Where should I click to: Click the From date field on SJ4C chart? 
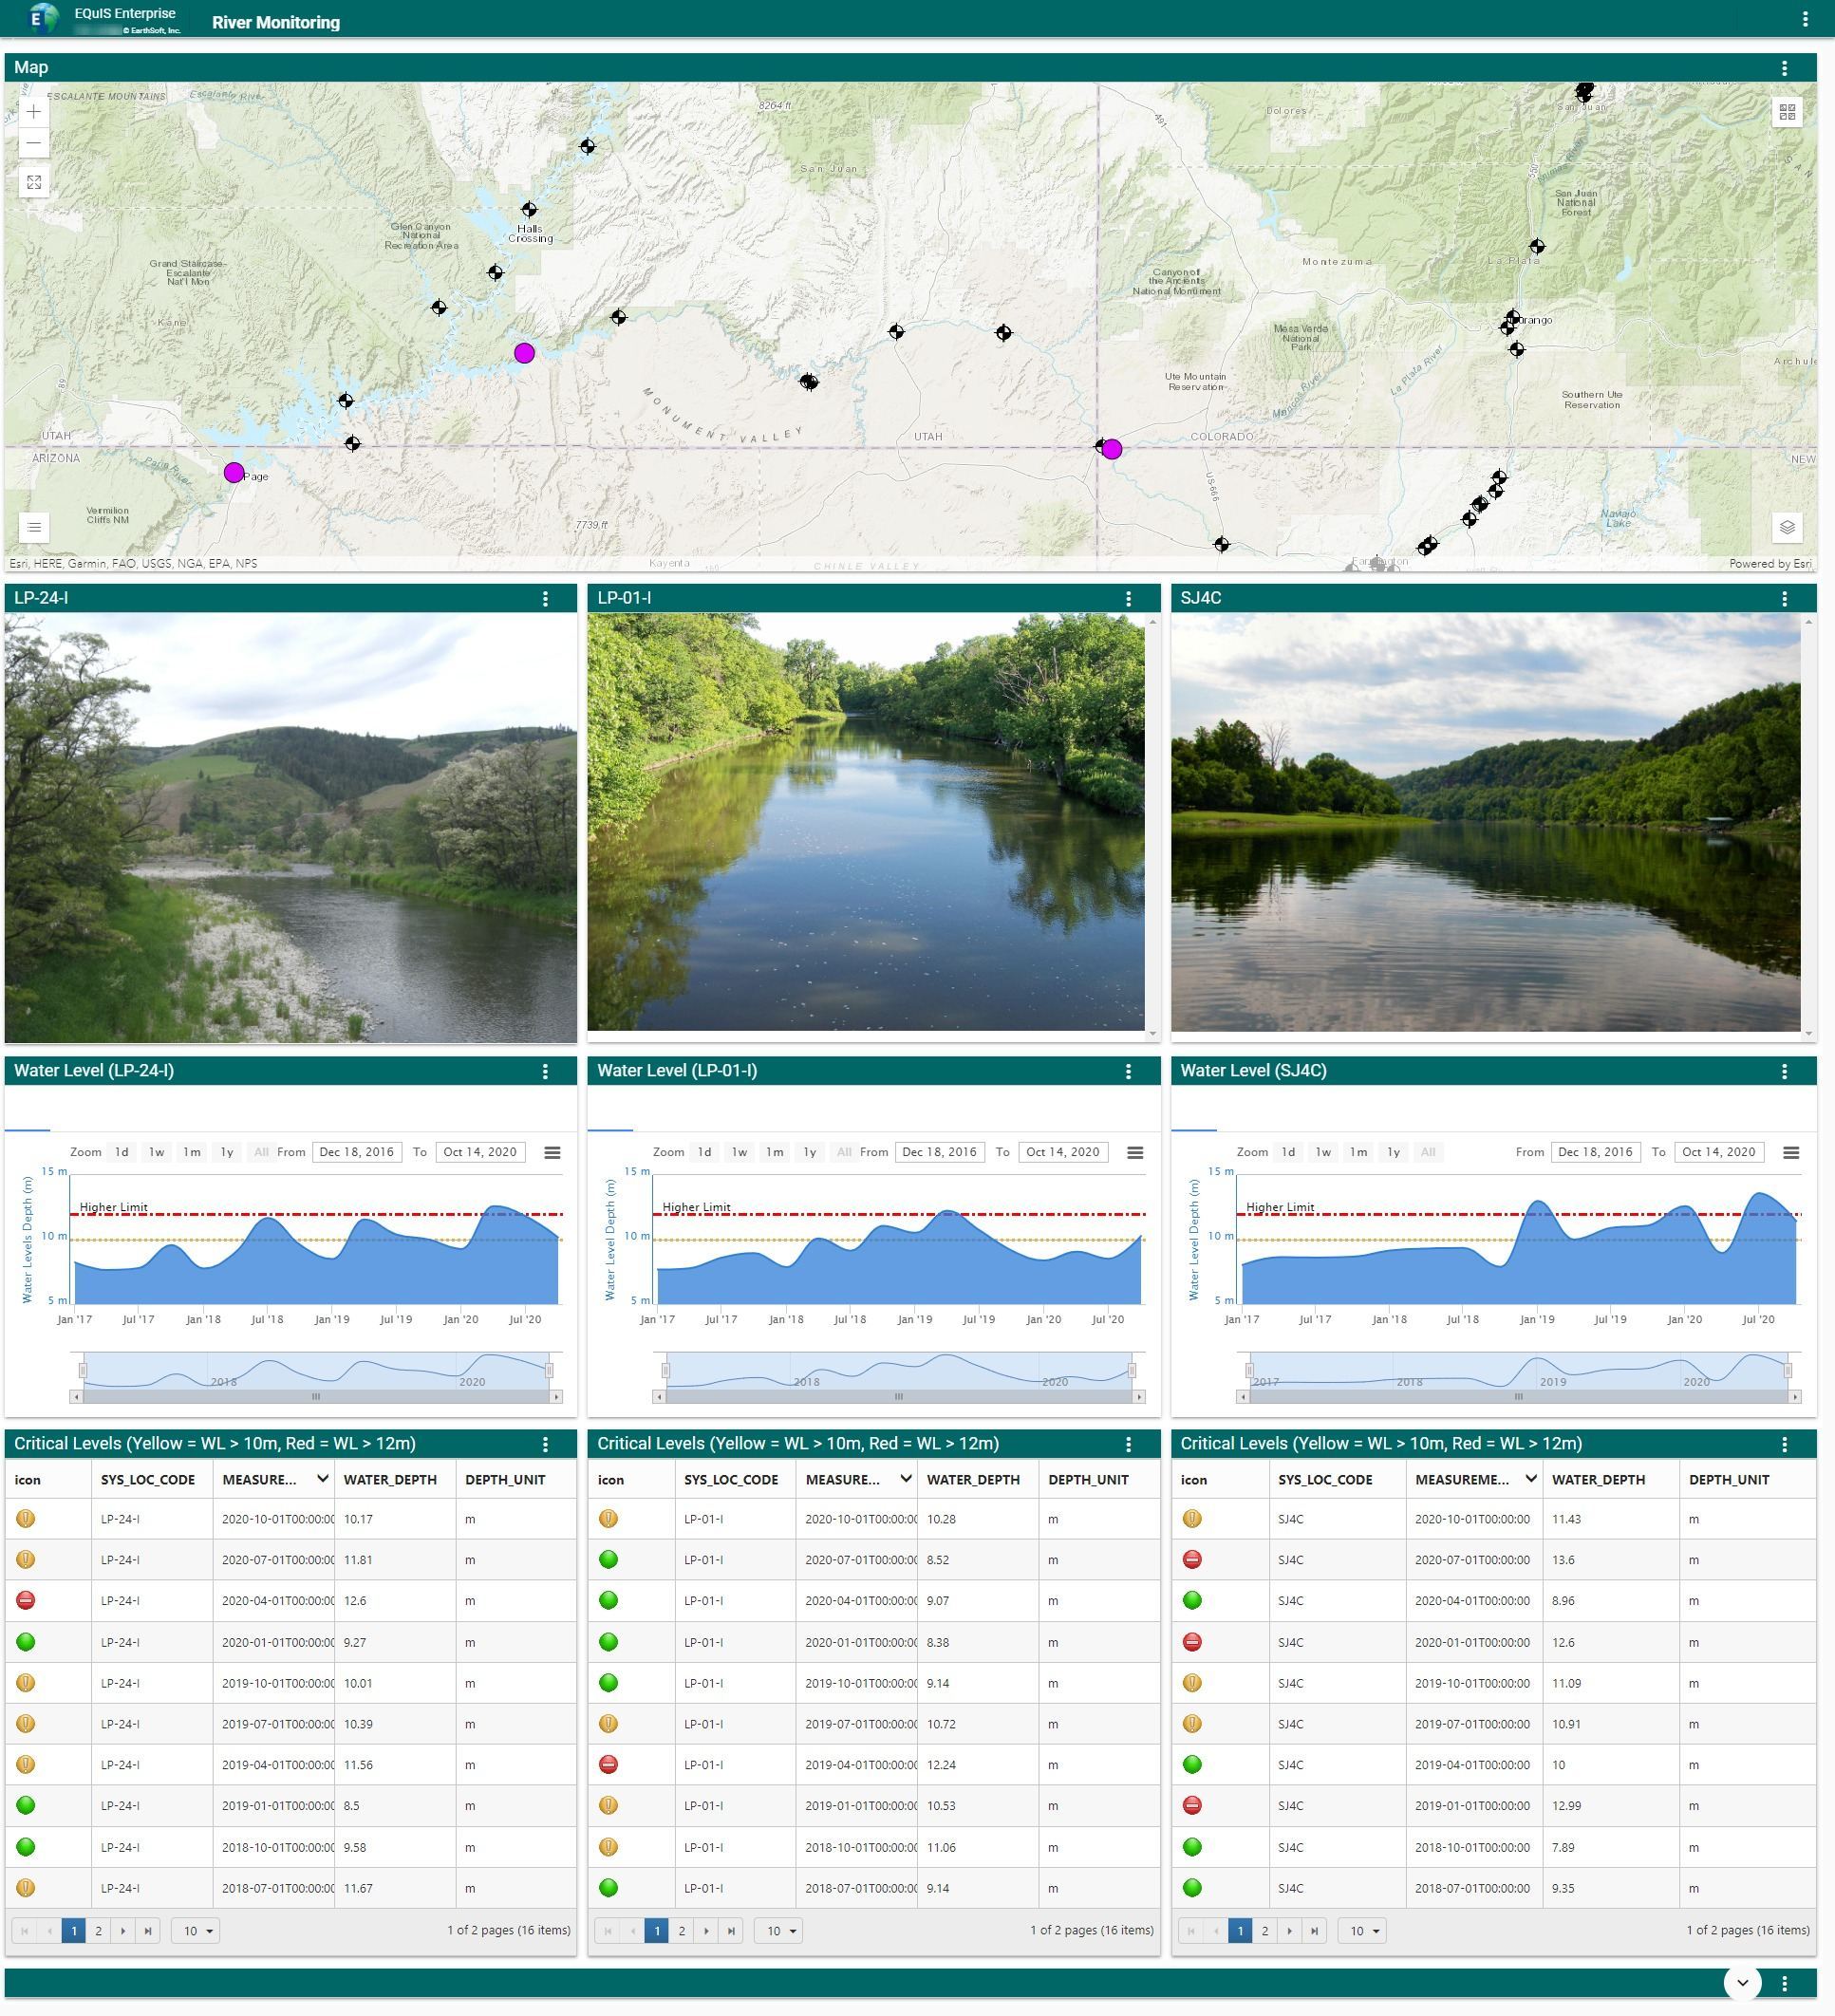(1595, 1152)
